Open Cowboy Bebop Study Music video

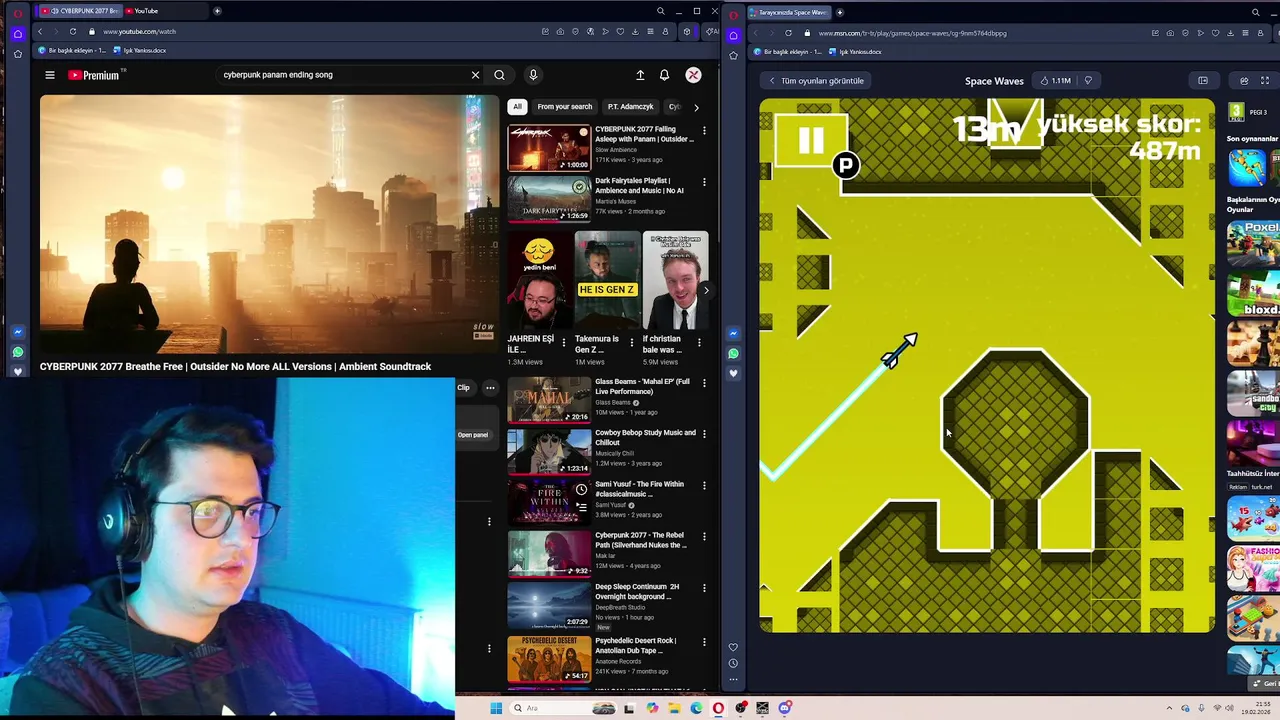(549, 451)
